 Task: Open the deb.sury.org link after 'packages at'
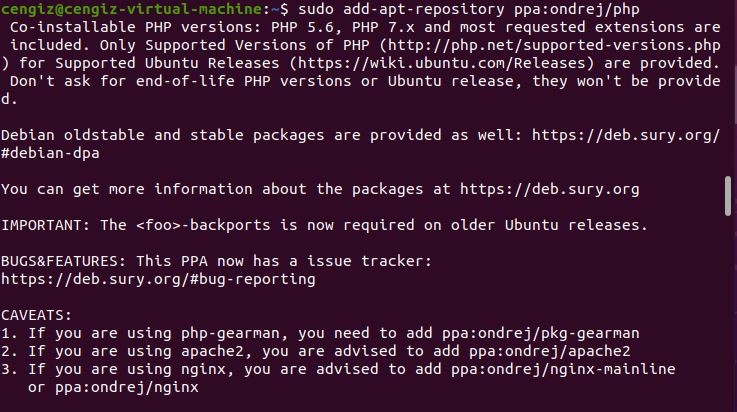549,189
